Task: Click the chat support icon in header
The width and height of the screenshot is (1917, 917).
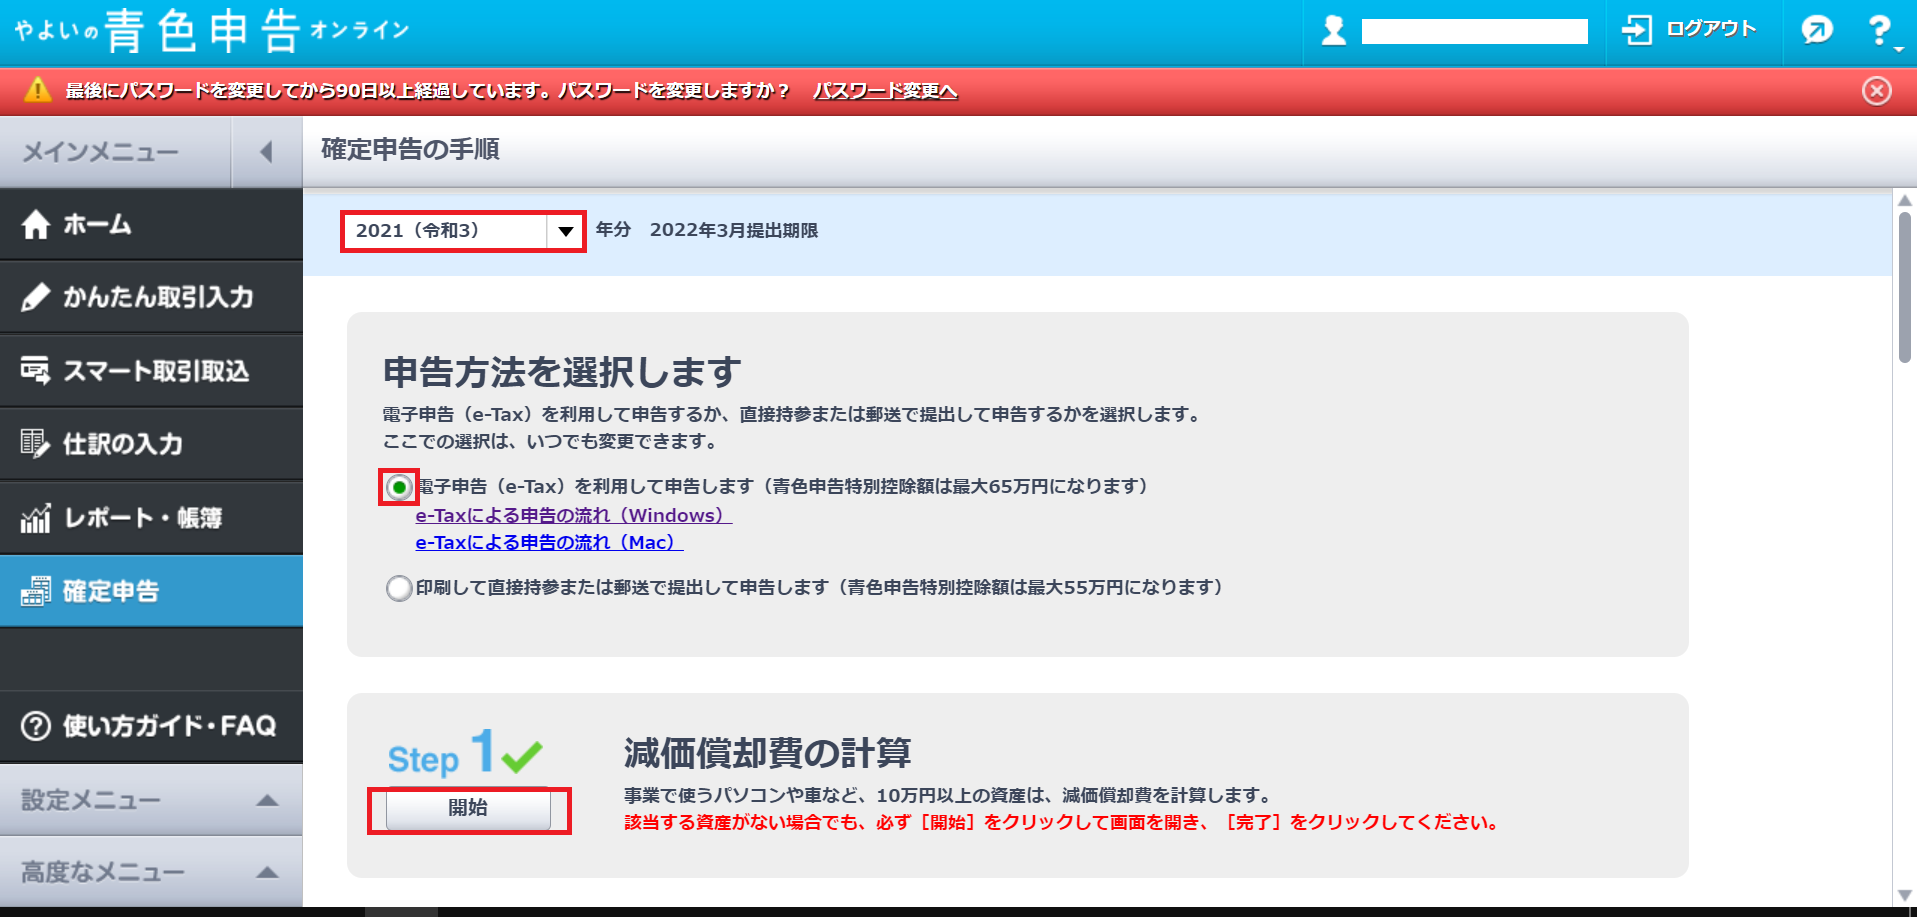Action: [1816, 30]
